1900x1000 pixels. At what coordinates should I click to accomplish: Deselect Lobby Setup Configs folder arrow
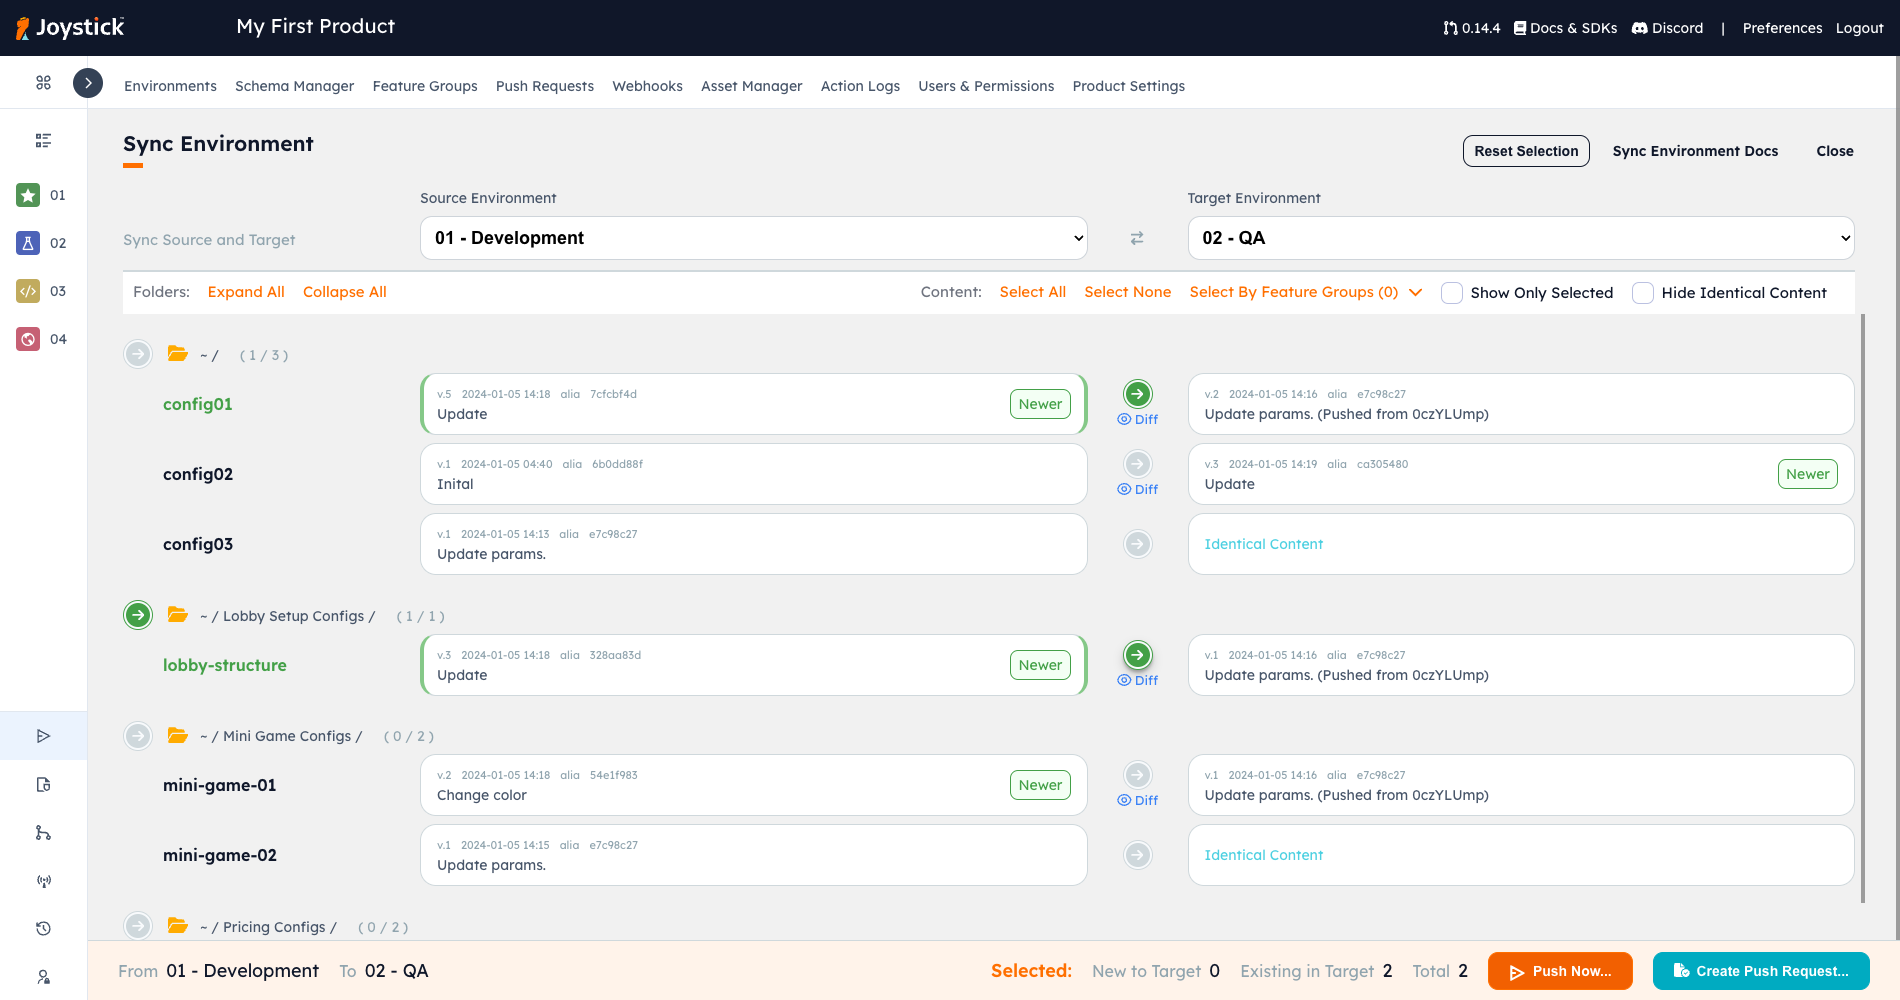pos(138,615)
